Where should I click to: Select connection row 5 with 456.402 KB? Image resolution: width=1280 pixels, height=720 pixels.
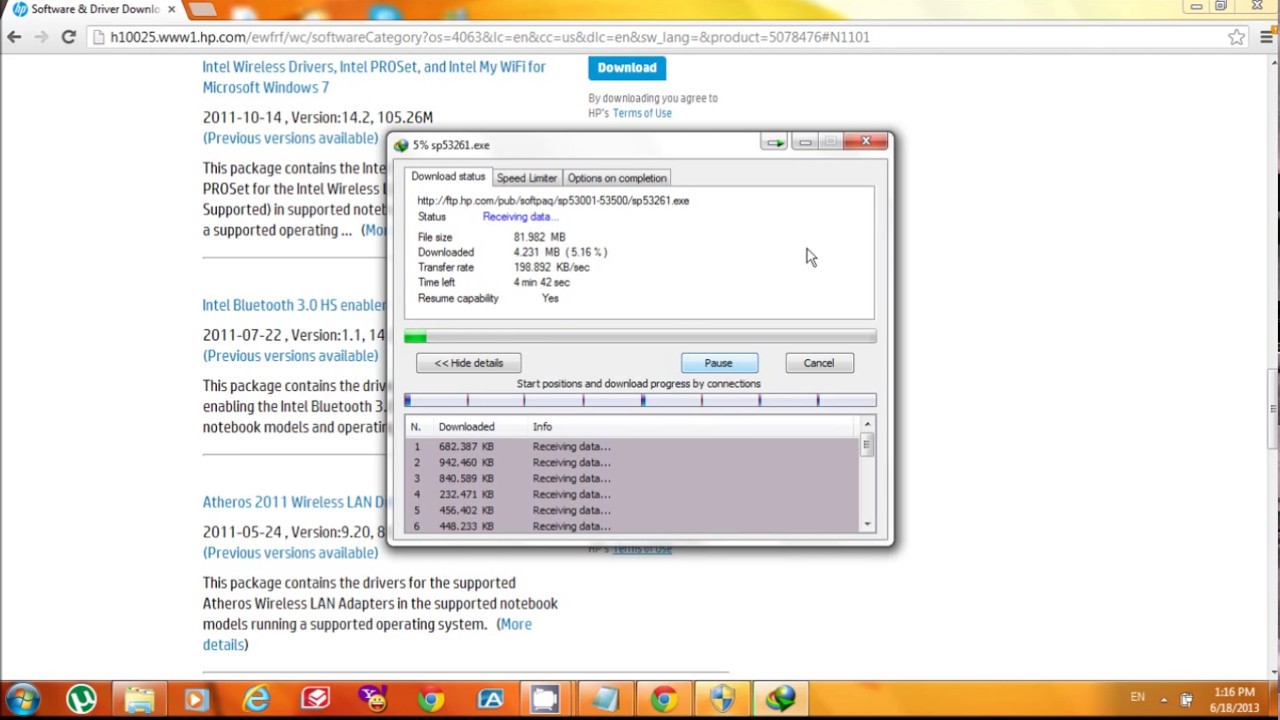pyautogui.click(x=632, y=510)
